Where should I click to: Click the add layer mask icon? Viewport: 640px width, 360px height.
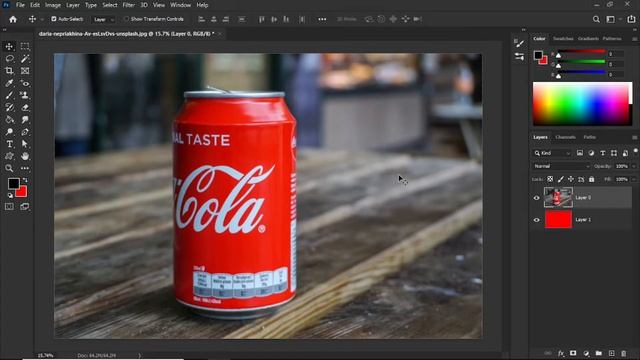coord(573,353)
